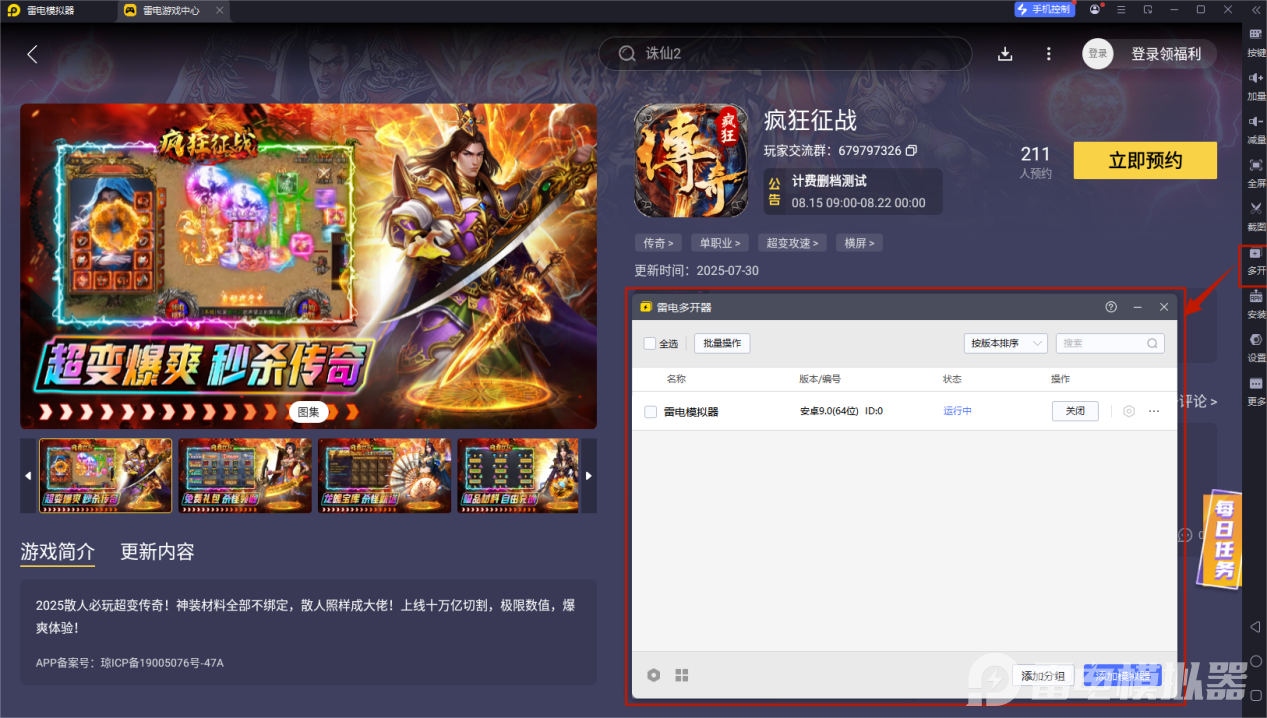Click the detach window icon in the title bar
Image resolution: width=1267 pixels, height=718 pixels.
[x=1147, y=9]
